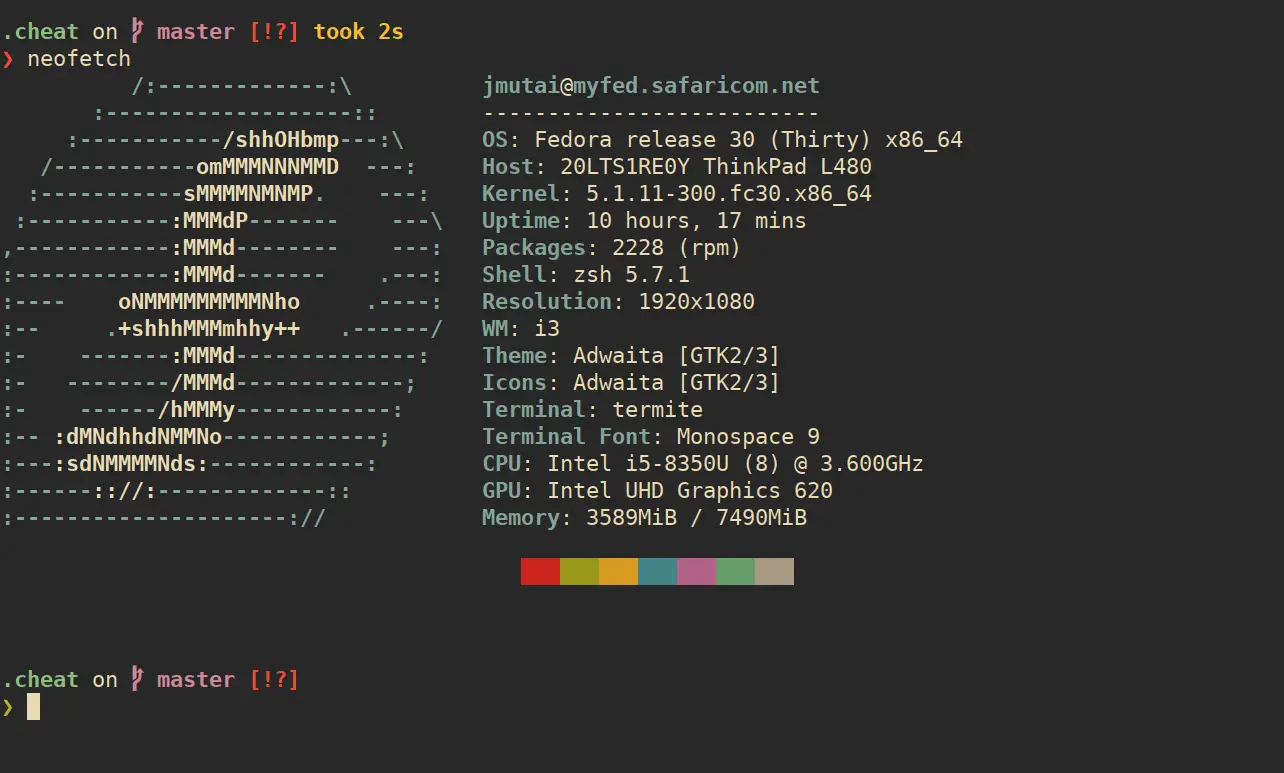Click the "took 2s" duration text
Image resolution: width=1284 pixels, height=773 pixels.
358,32
